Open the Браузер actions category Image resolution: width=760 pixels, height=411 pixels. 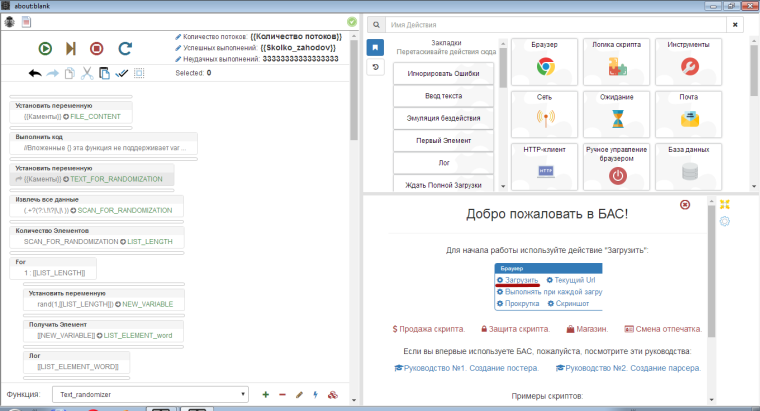[x=546, y=61]
